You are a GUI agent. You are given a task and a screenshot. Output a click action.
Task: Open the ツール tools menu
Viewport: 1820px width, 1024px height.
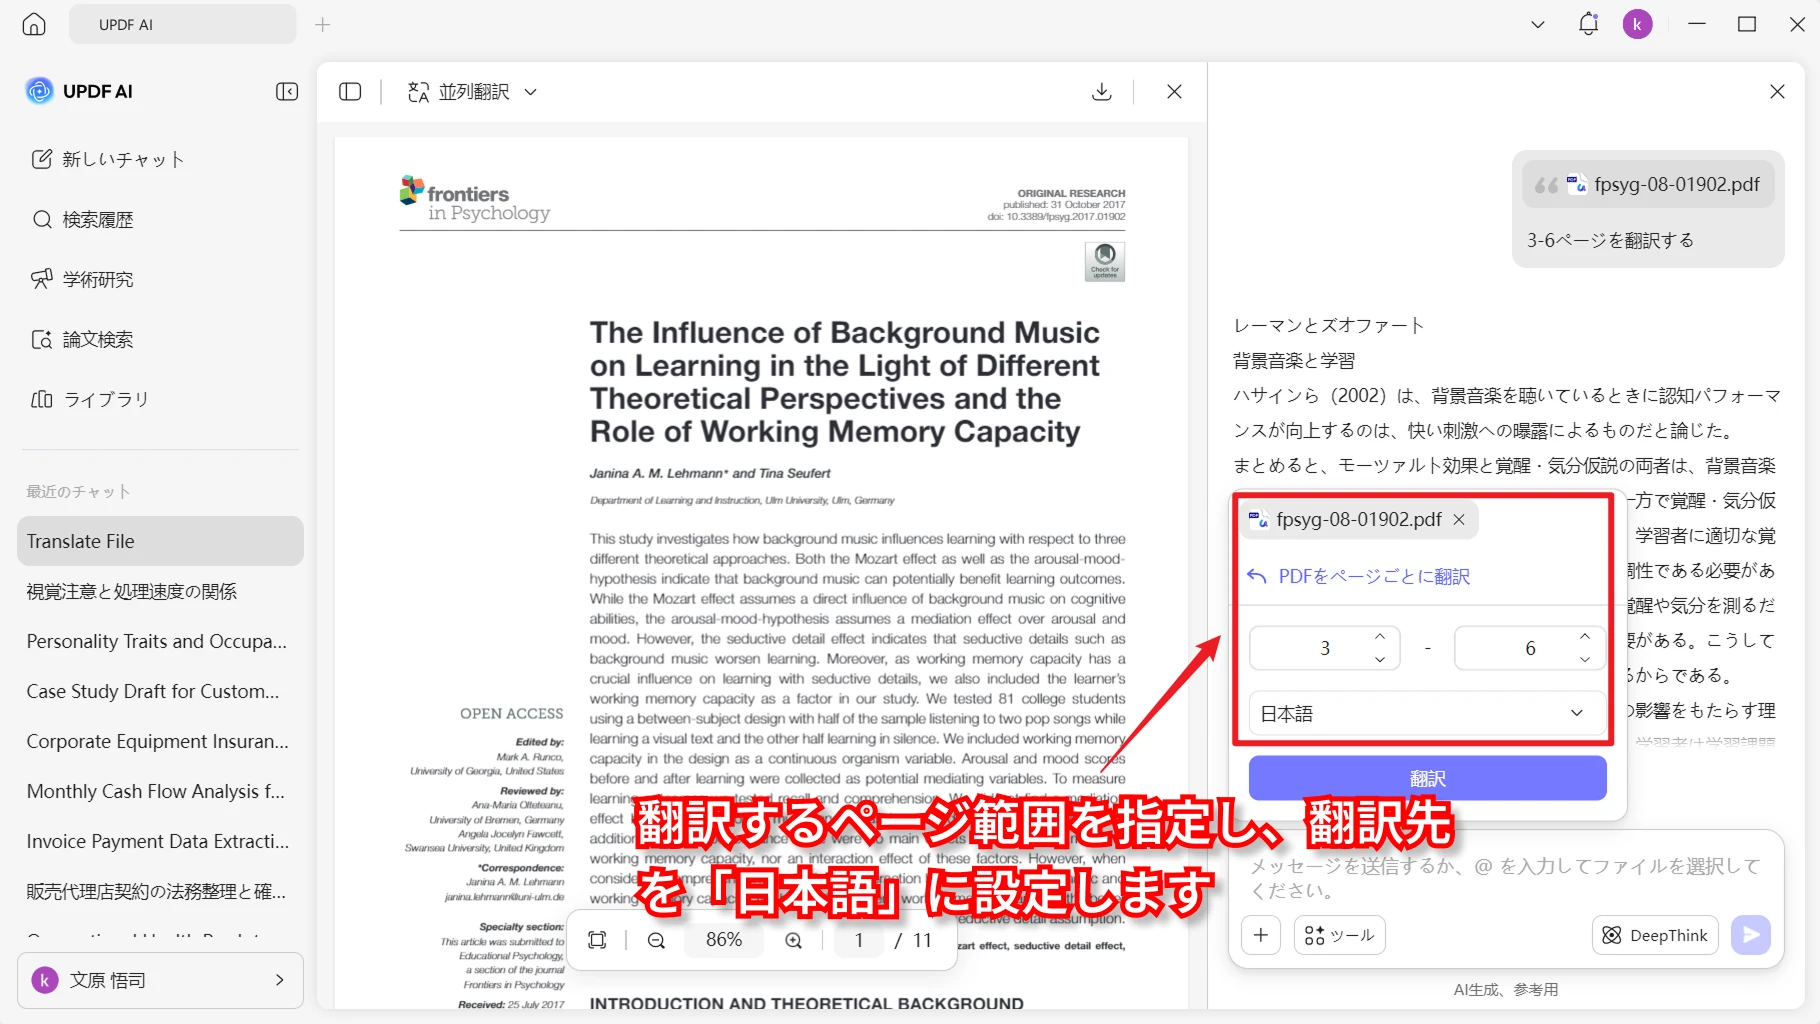1340,935
